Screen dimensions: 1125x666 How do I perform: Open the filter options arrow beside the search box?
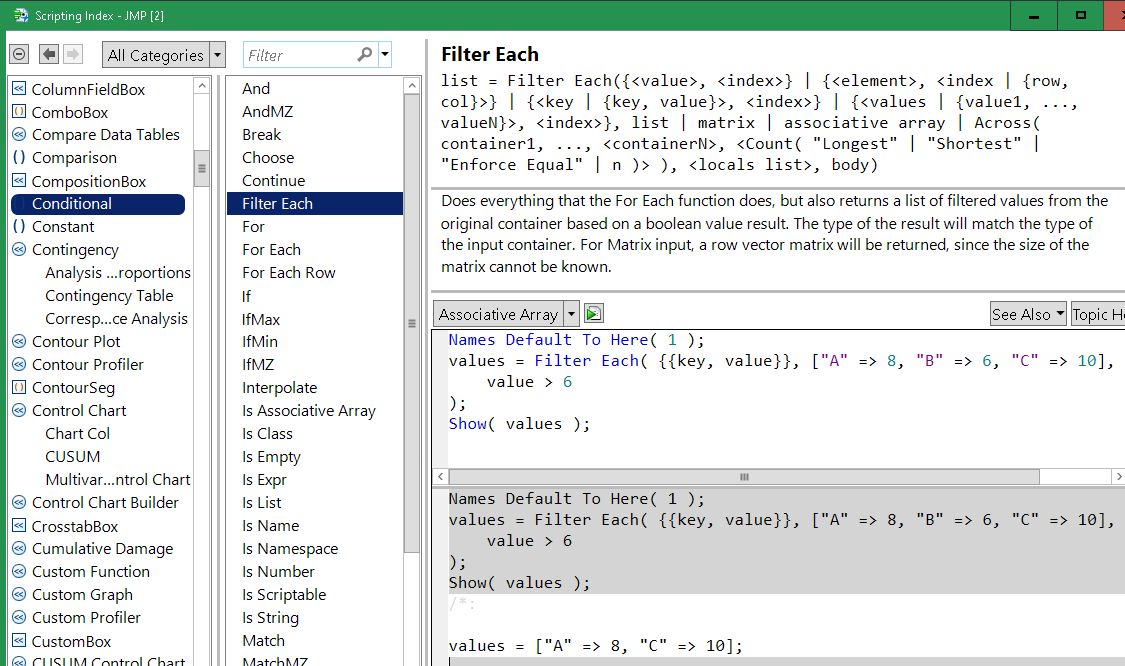pyautogui.click(x=383, y=54)
